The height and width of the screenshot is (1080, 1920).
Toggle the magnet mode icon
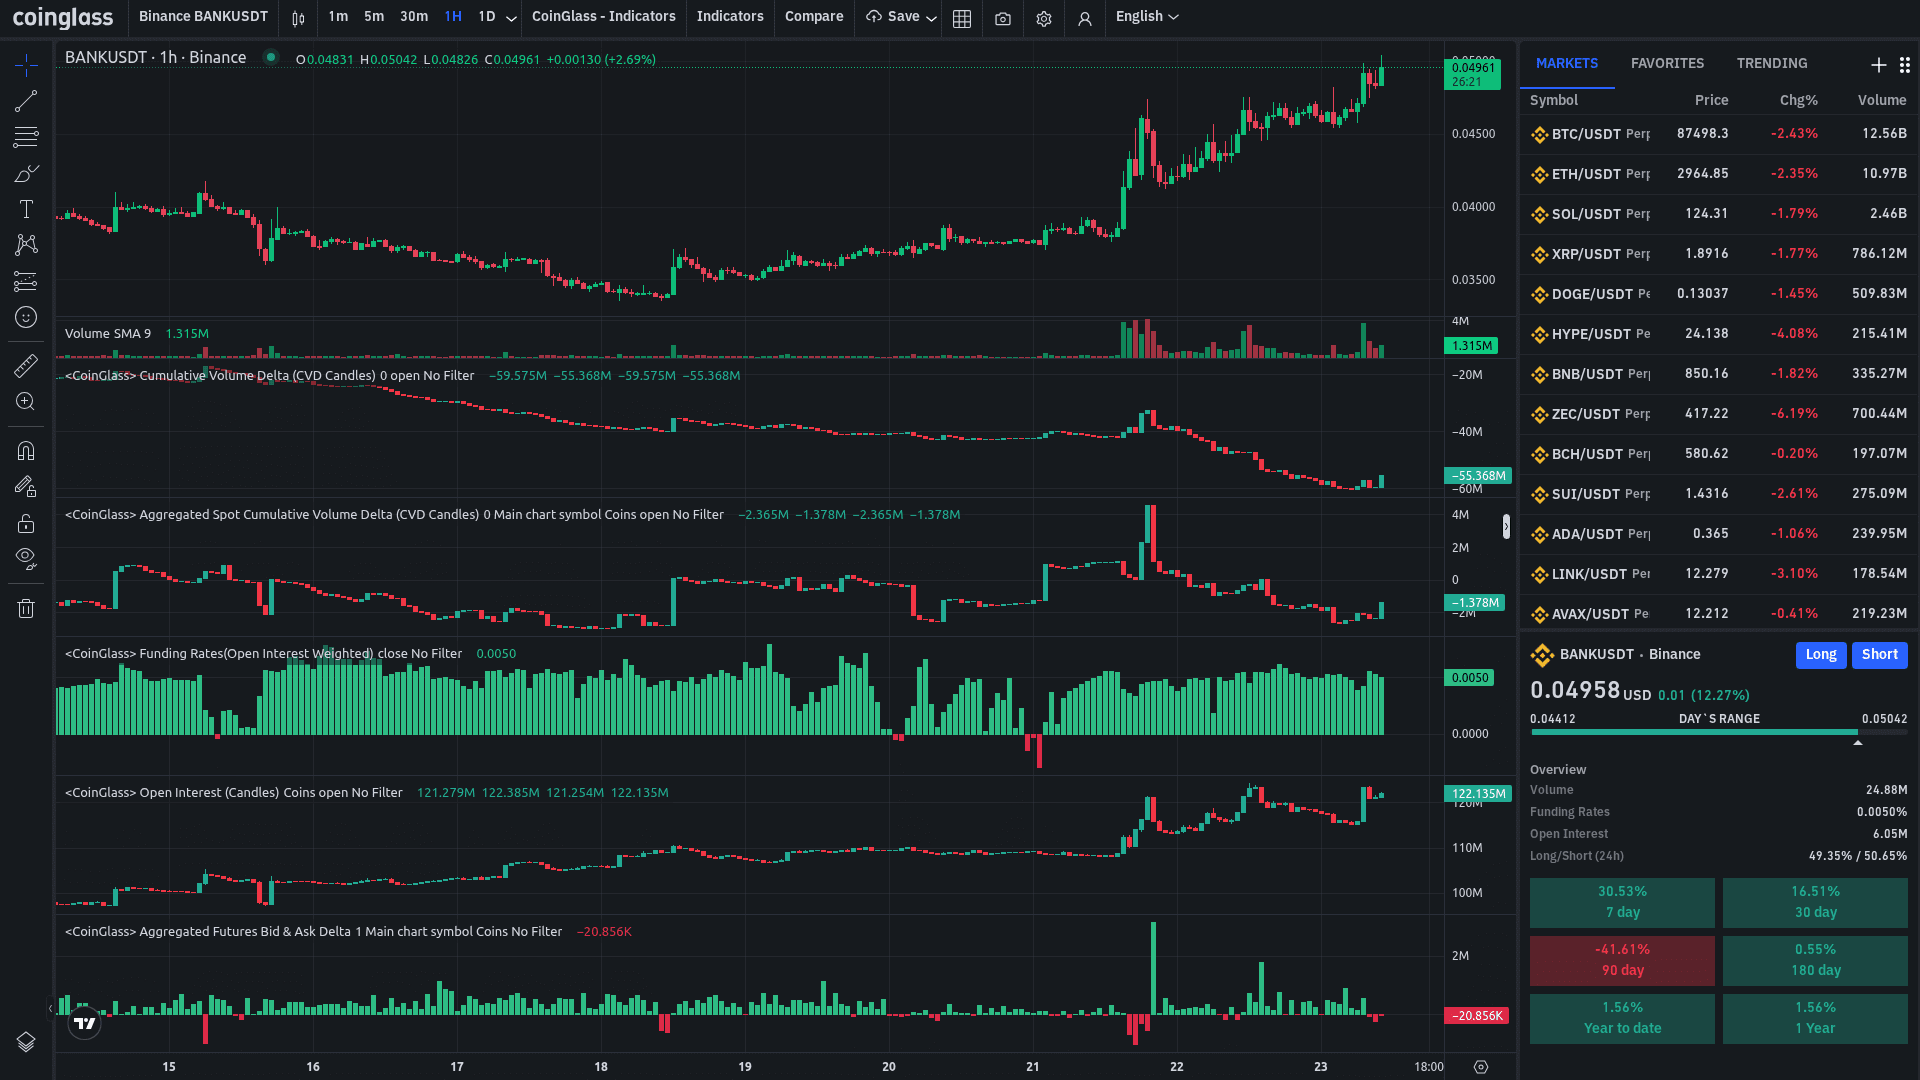pos(26,451)
